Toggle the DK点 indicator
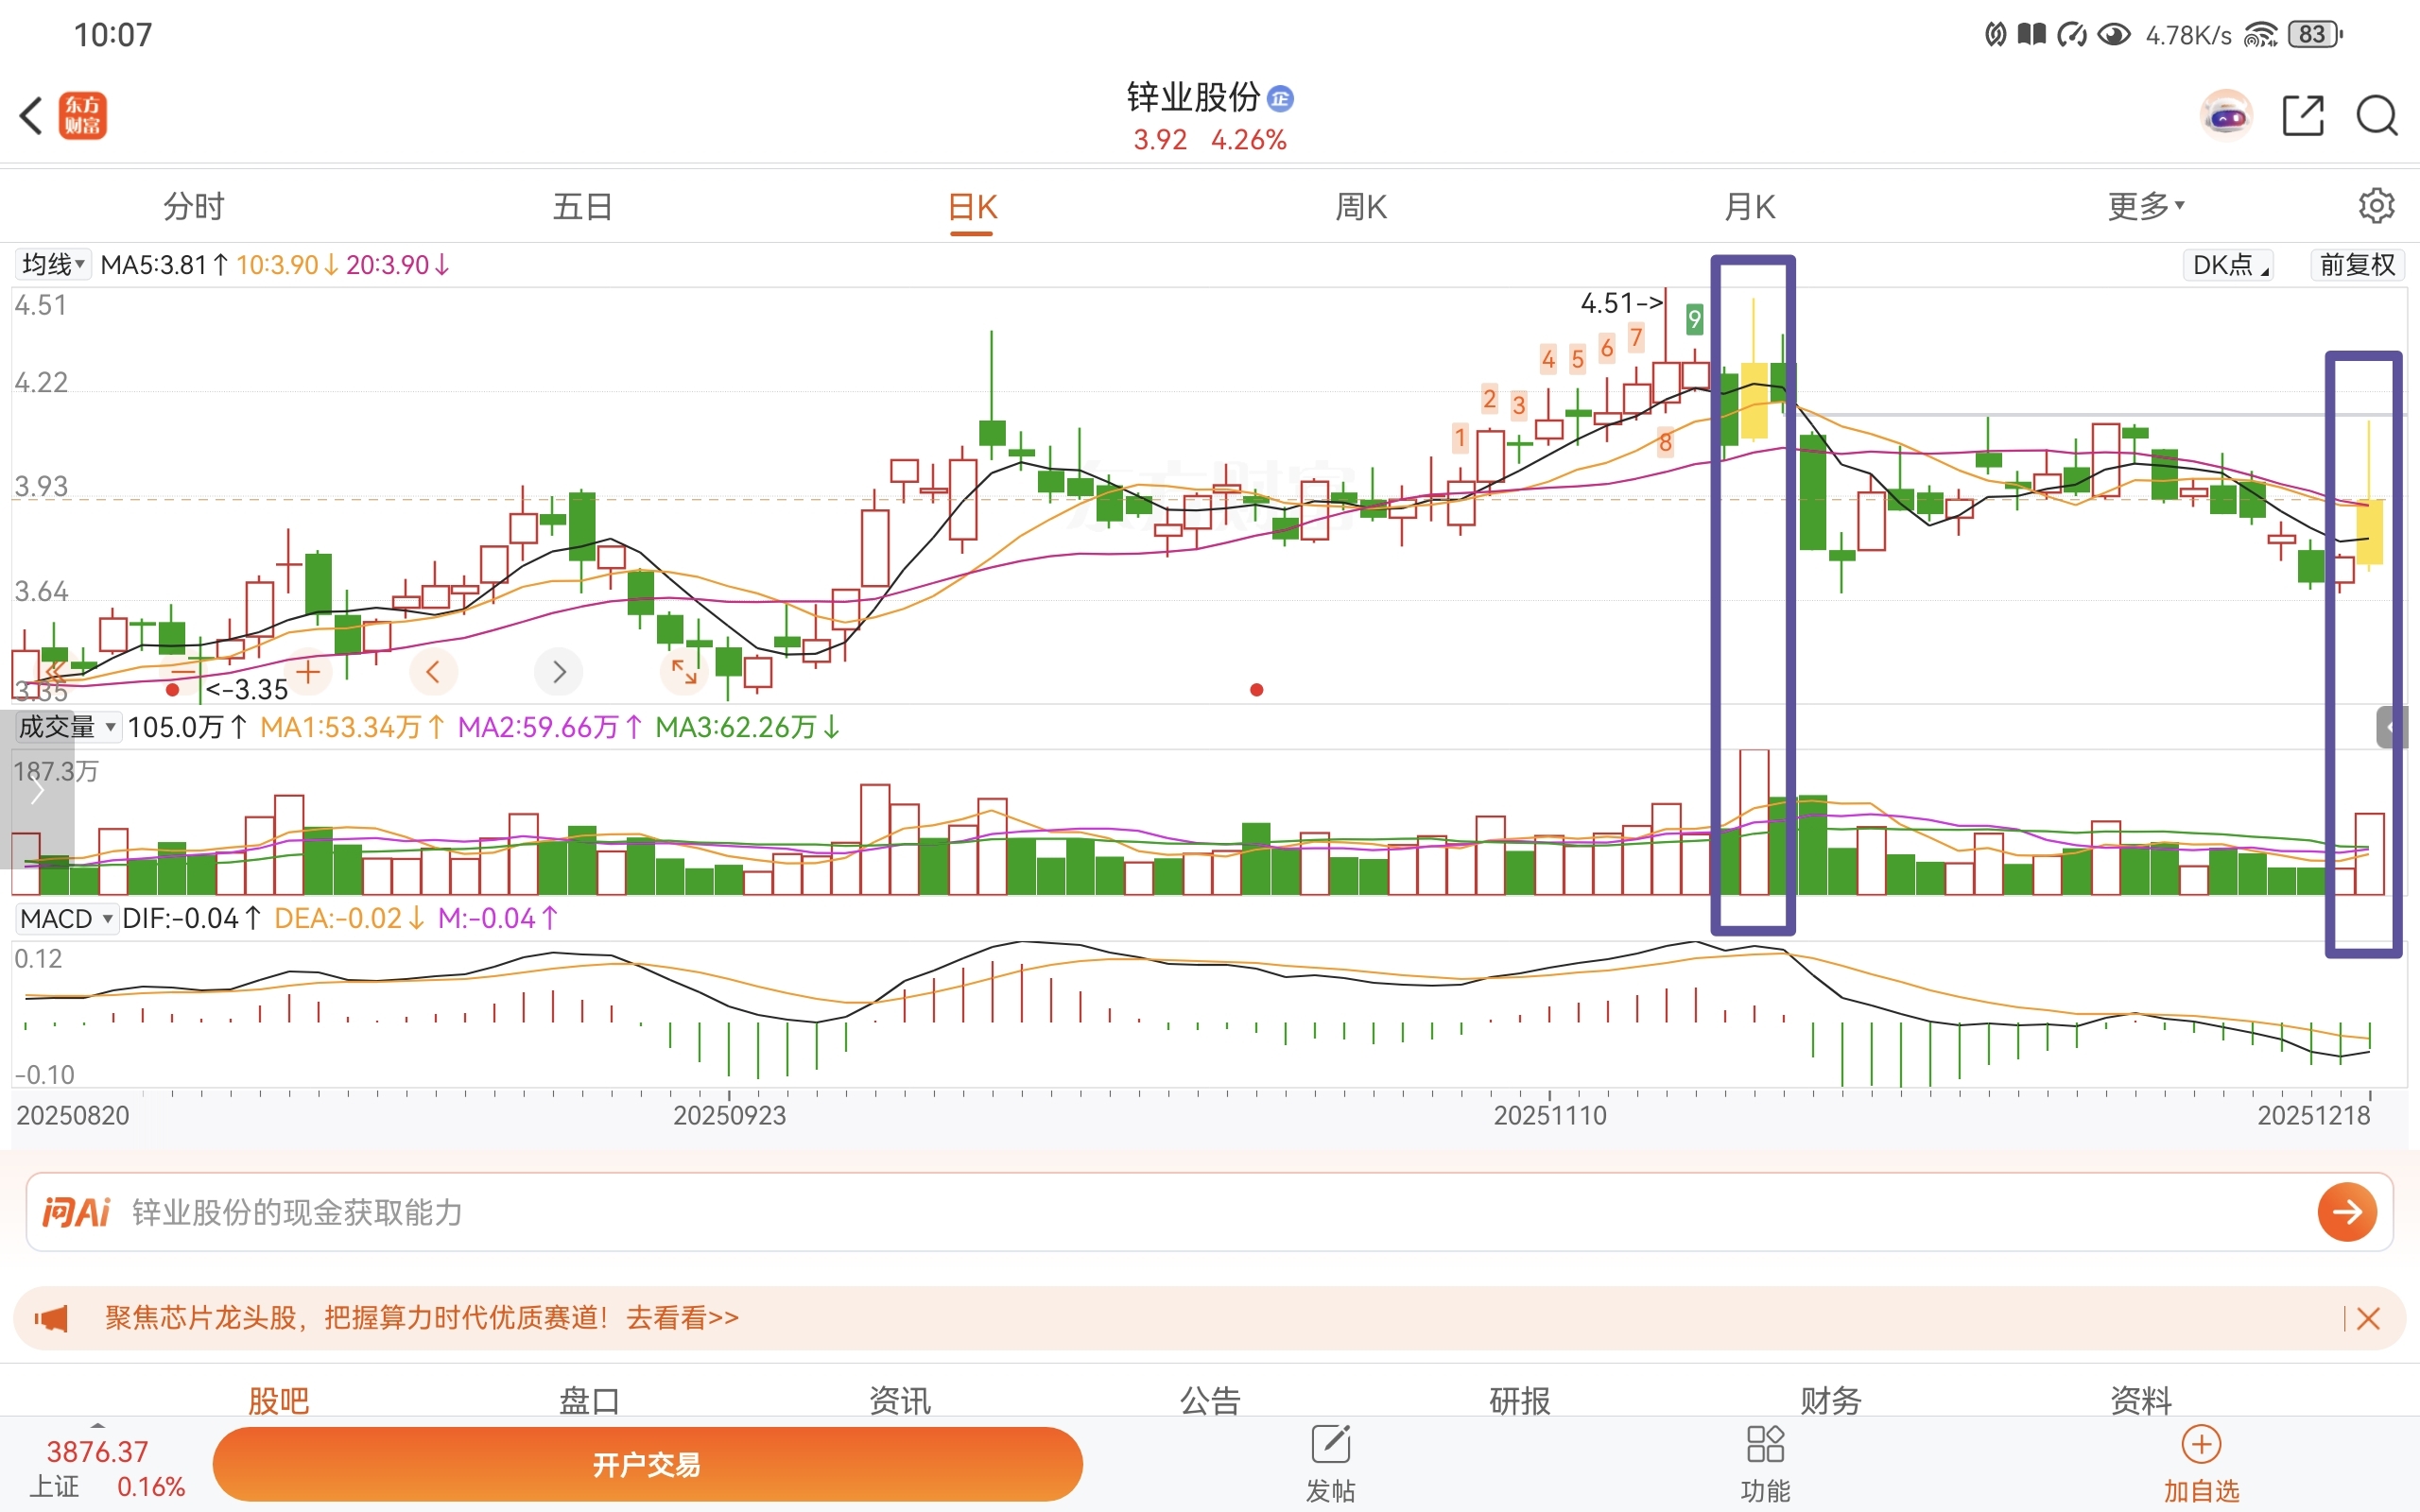Image resolution: width=2420 pixels, height=1512 pixels. tap(2229, 265)
